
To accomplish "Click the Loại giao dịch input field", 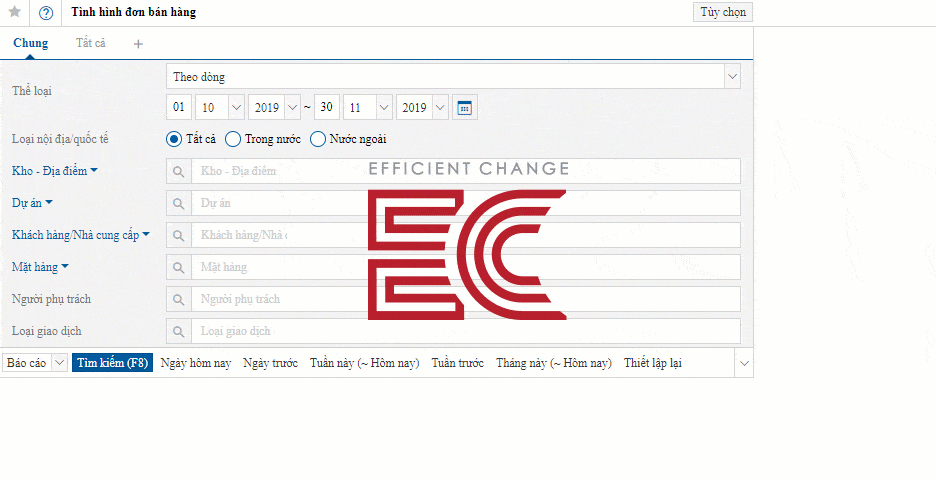I will [x=466, y=331].
